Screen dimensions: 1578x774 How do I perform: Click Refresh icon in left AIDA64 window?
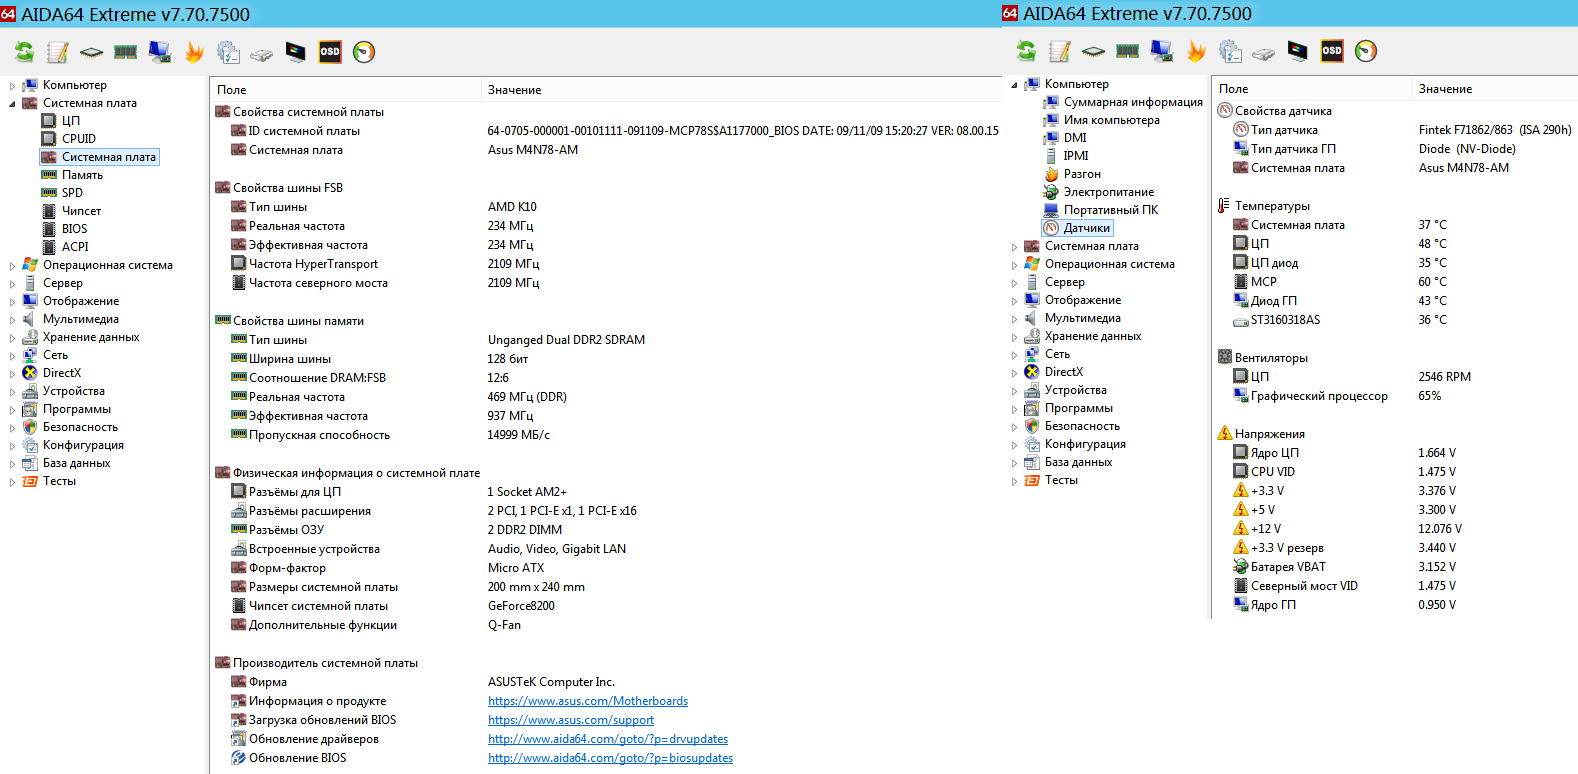pos(24,52)
